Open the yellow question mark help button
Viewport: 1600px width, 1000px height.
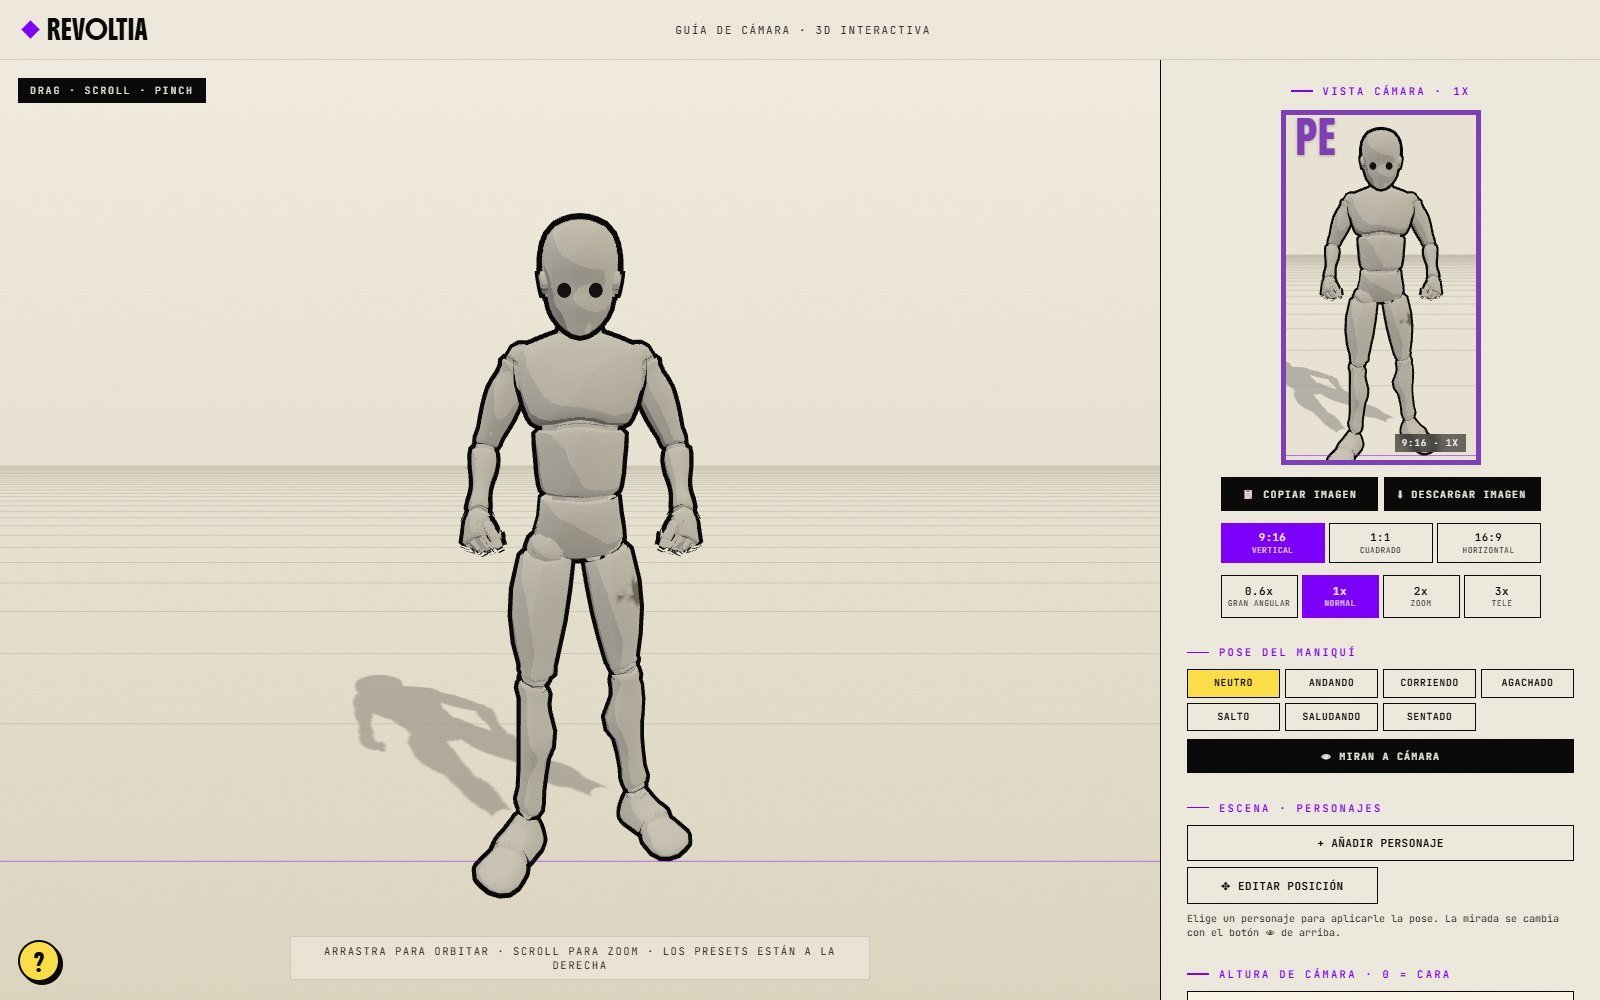39,962
